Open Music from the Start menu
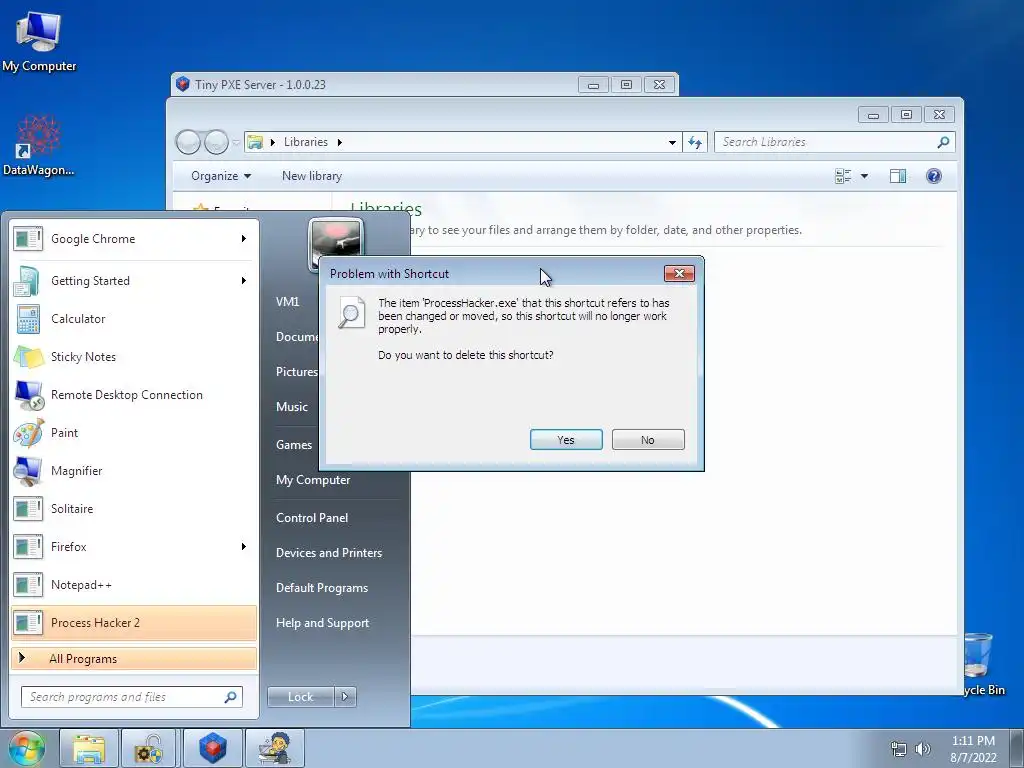 [x=291, y=407]
